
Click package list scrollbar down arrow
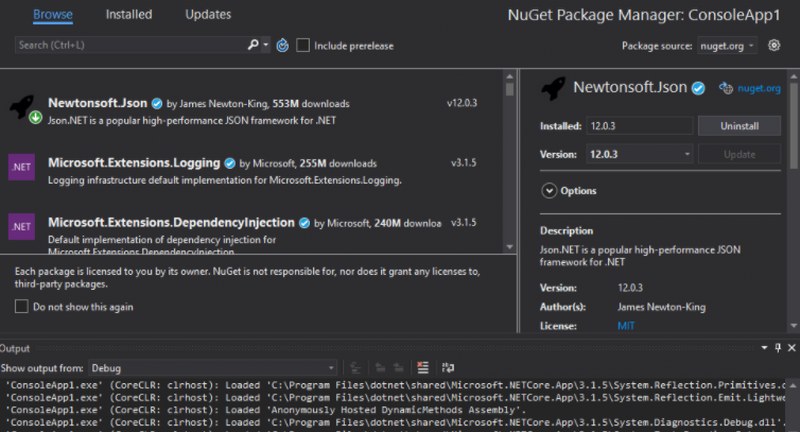pyautogui.click(x=510, y=247)
